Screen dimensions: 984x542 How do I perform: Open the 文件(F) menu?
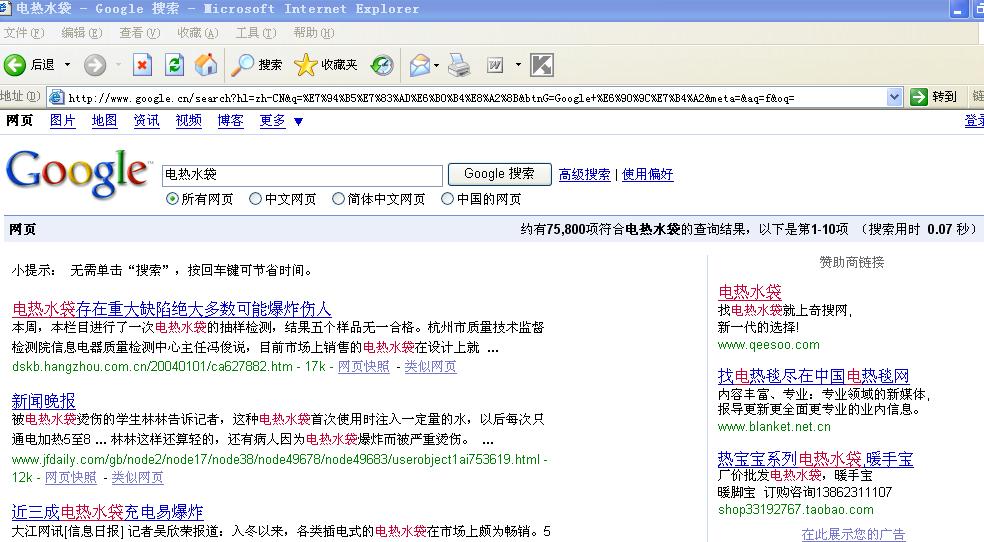(x=24, y=33)
